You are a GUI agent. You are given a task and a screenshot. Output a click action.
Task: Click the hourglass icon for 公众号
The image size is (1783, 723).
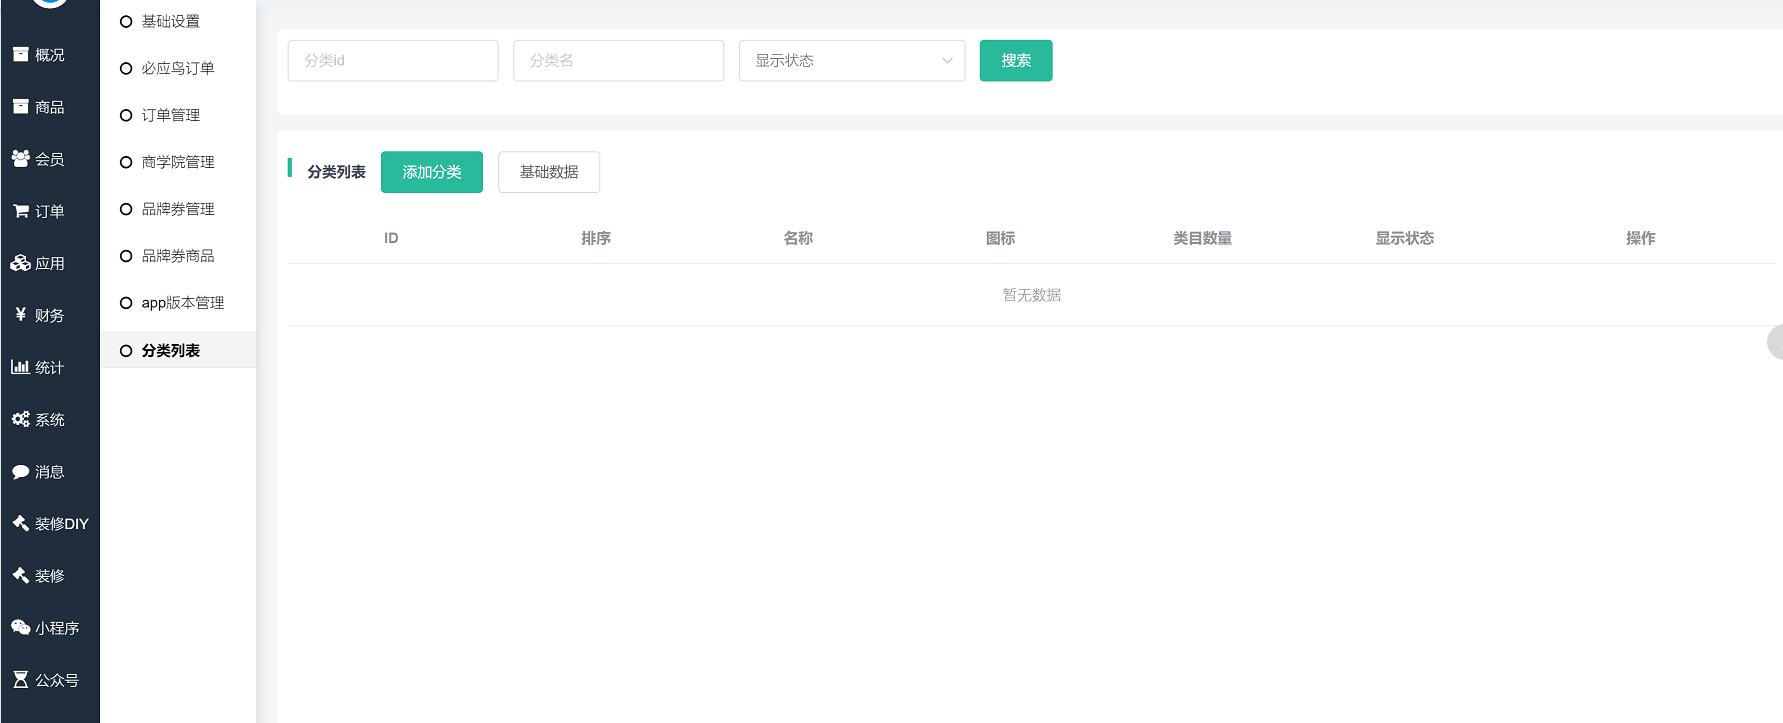click(20, 680)
